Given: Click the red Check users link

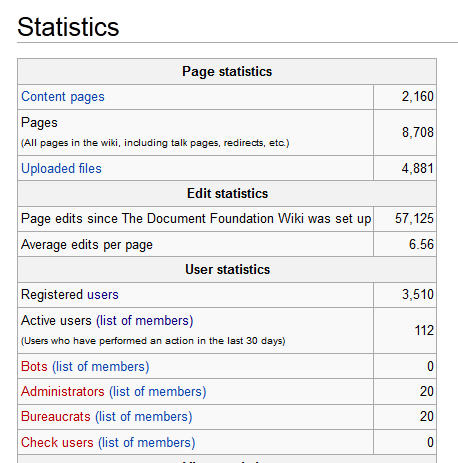Looking at the screenshot, I should click(x=57, y=442).
